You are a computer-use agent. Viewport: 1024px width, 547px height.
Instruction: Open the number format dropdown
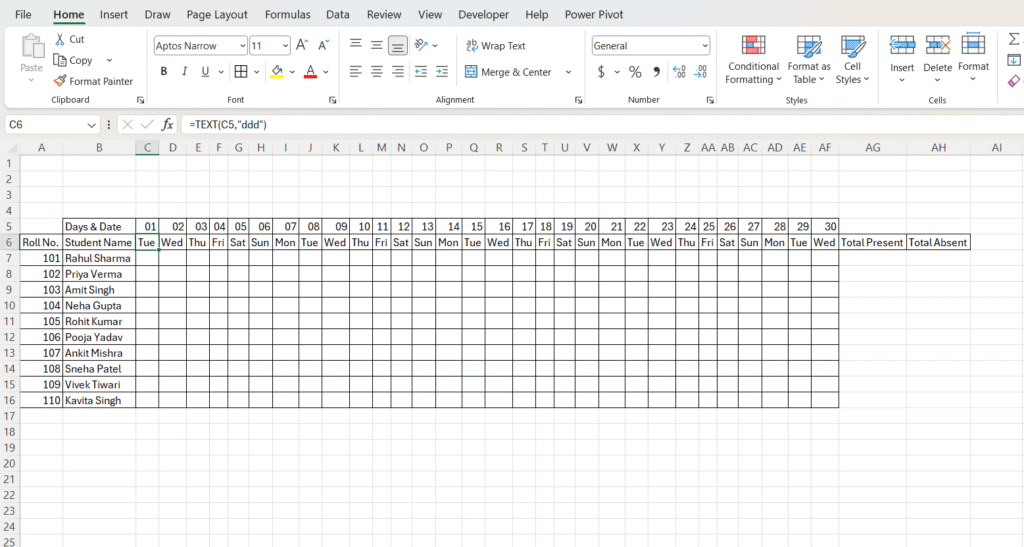[705, 46]
